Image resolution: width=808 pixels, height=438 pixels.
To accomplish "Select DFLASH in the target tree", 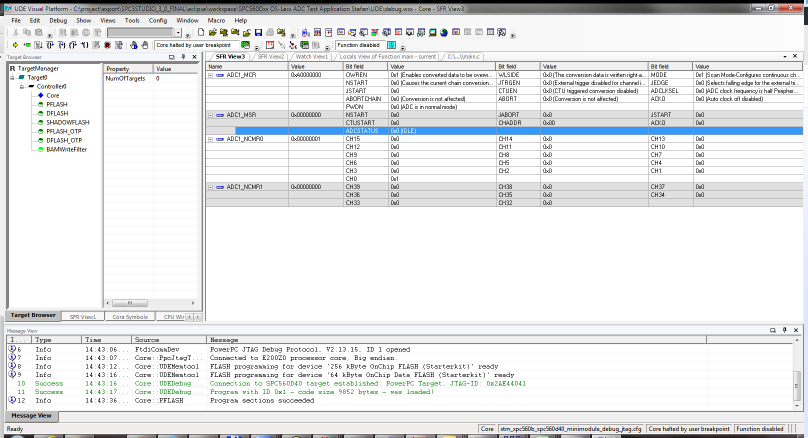I will tap(57, 113).
